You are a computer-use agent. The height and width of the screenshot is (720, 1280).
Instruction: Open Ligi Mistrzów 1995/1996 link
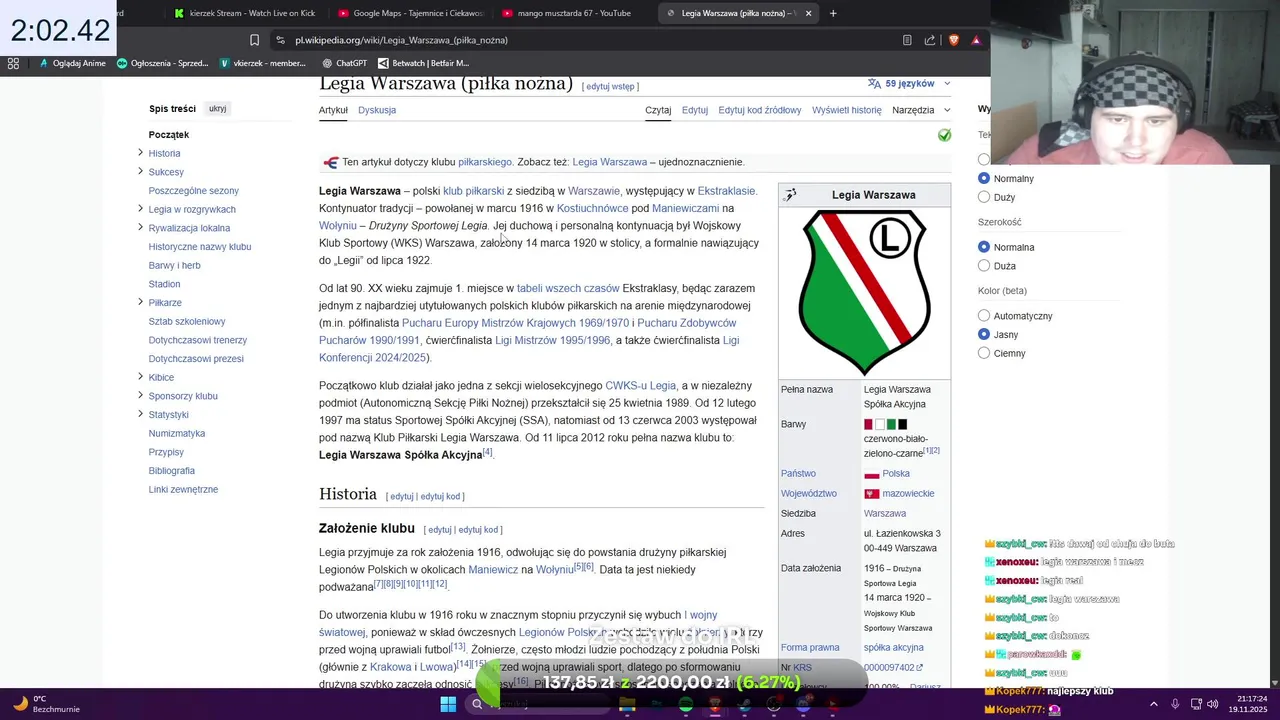pos(552,340)
